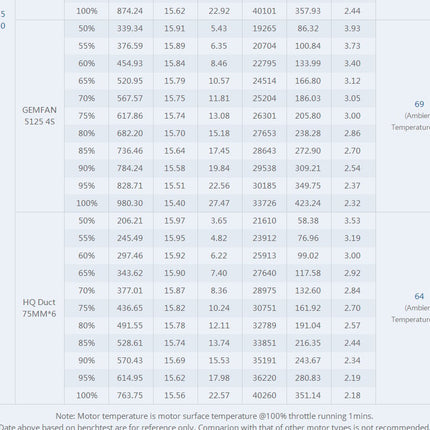
Task: Click the 763.75 thrust cell for HQ Duct
Action: coord(130,395)
